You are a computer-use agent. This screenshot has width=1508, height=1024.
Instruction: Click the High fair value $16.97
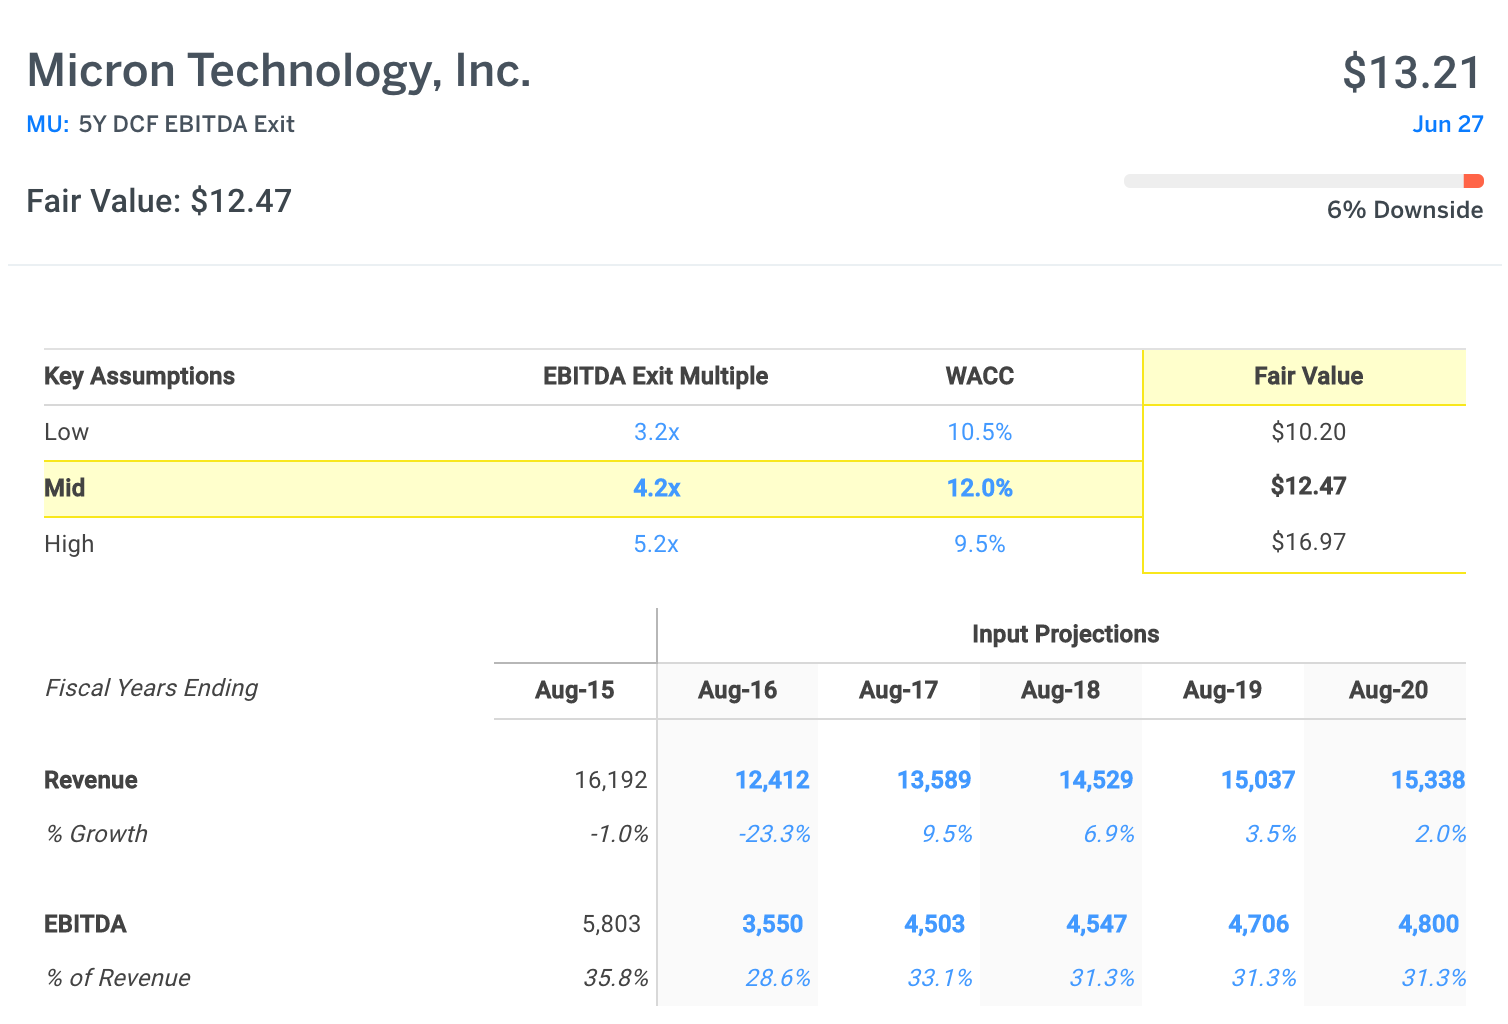1308,542
